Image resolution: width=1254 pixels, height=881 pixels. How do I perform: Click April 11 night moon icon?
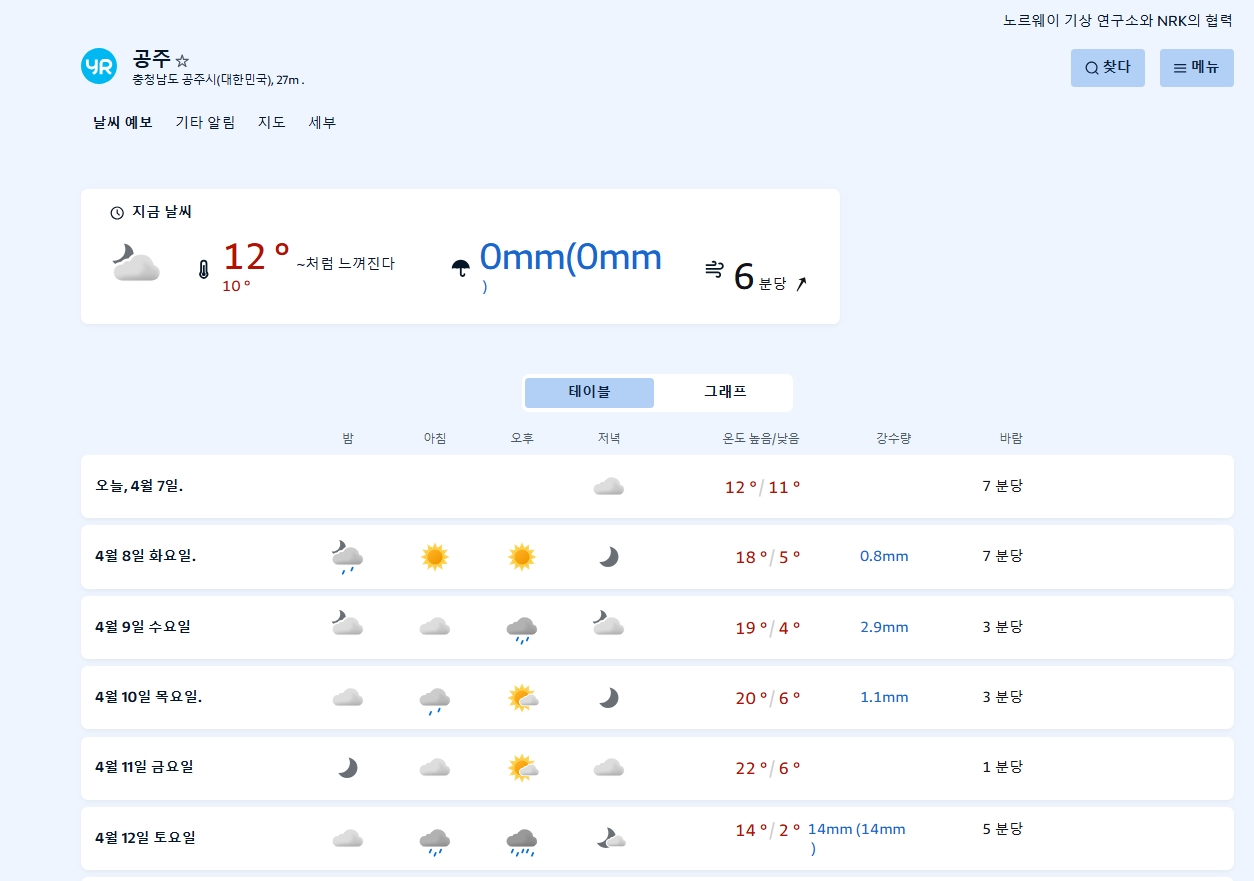click(347, 767)
